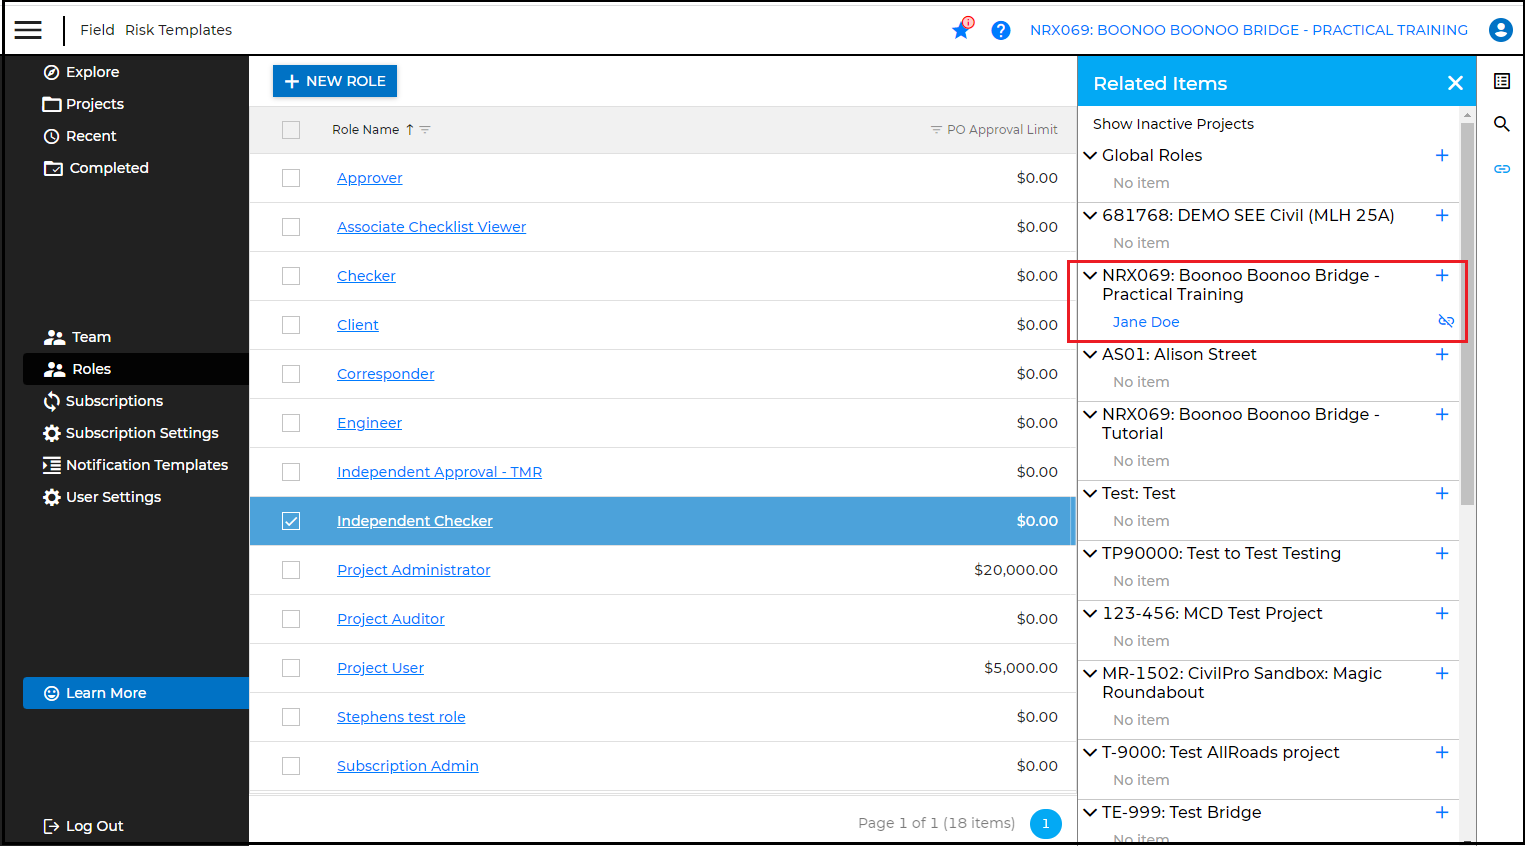Unlink Jane Doe from the project
The height and width of the screenshot is (846, 1525).
click(1445, 321)
